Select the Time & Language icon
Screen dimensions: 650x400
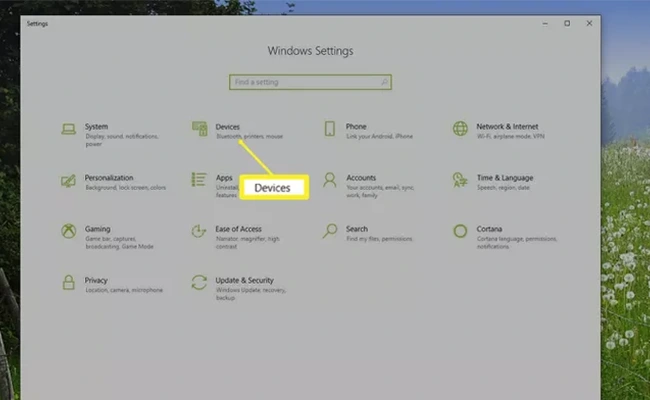point(460,180)
